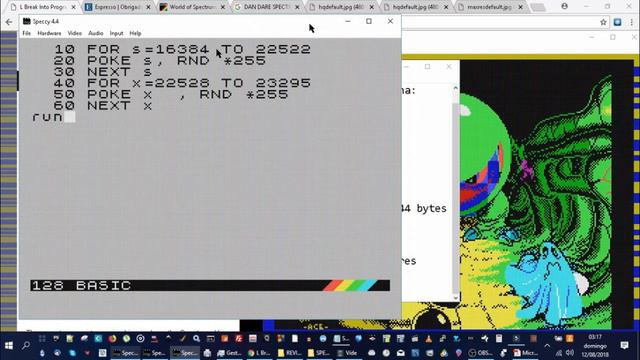This screenshot has height=360, width=640.
Task: Open the Audio menu in Speccy
Action: click(96, 33)
